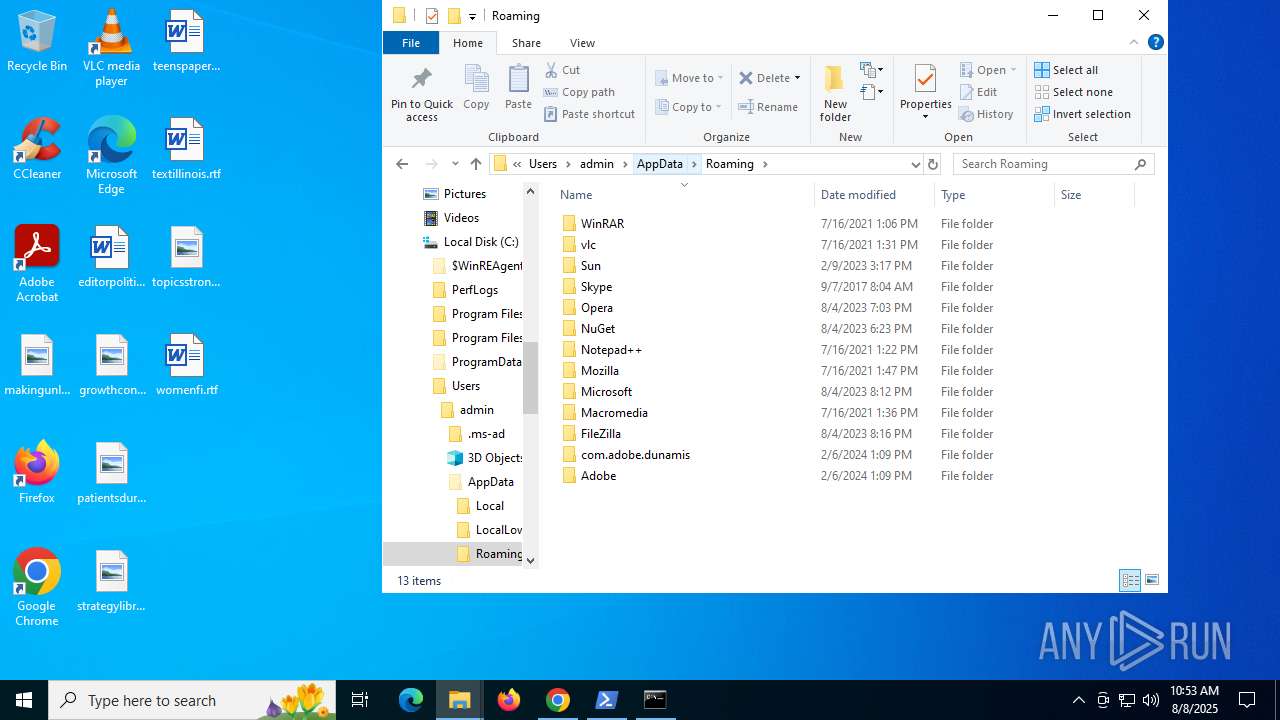Select the VLC media player desktop shortcut
Screen dimensions: 1280x720
(111, 48)
